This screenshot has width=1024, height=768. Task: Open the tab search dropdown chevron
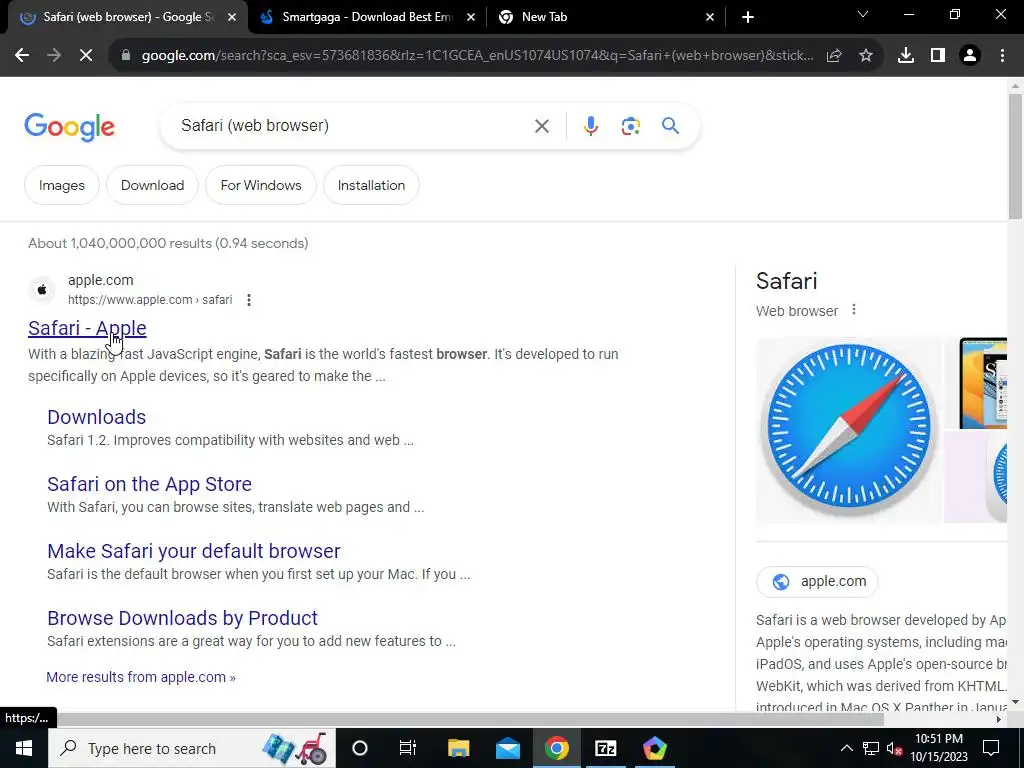[863, 14]
